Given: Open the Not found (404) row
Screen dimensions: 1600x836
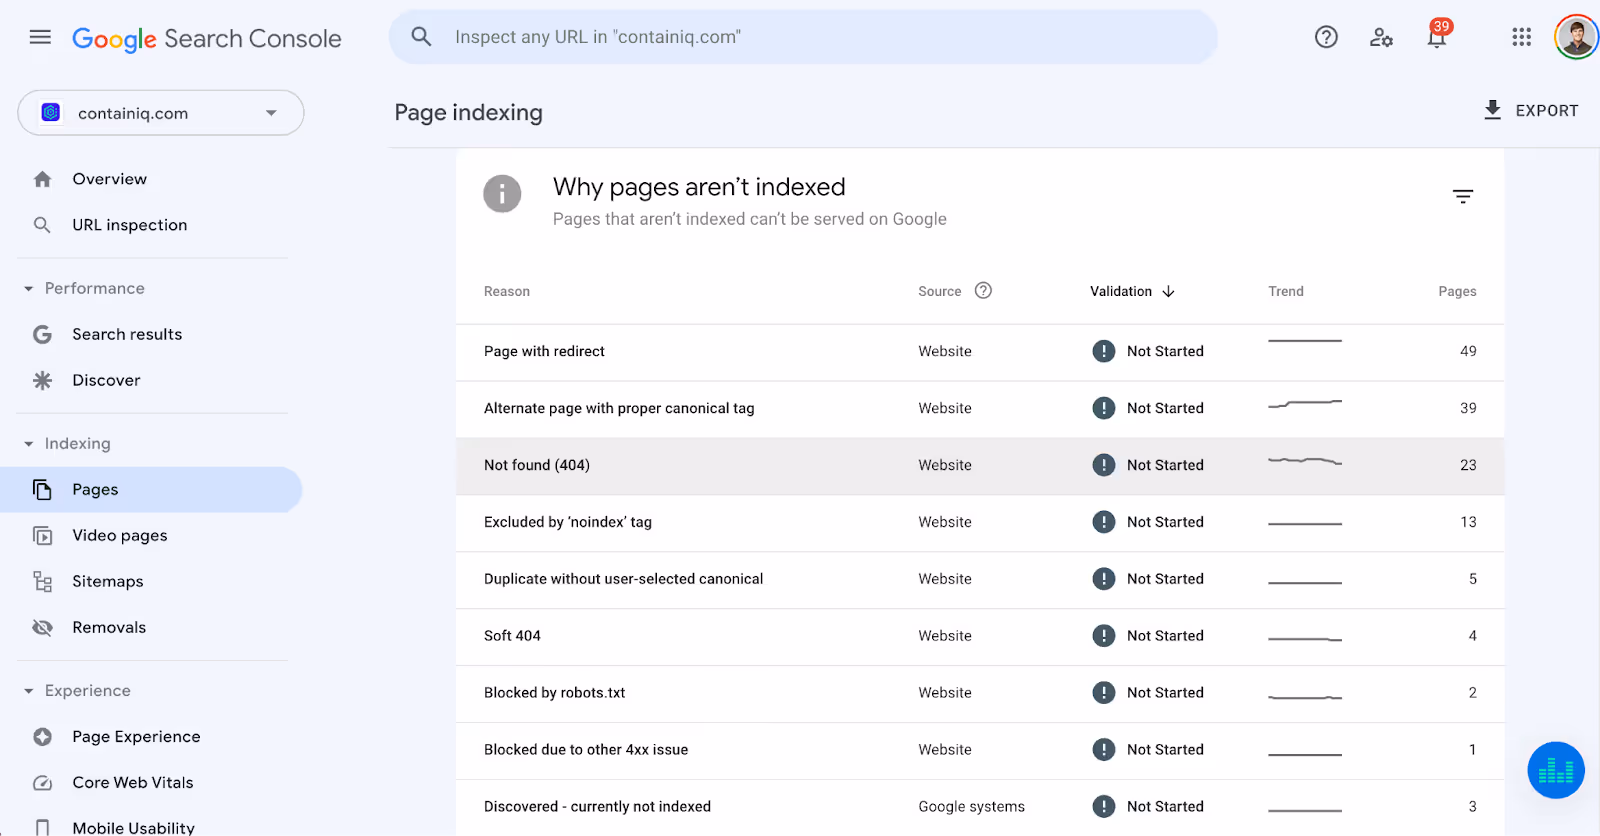Looking at the screenshot, I should (x=980, y=466).
